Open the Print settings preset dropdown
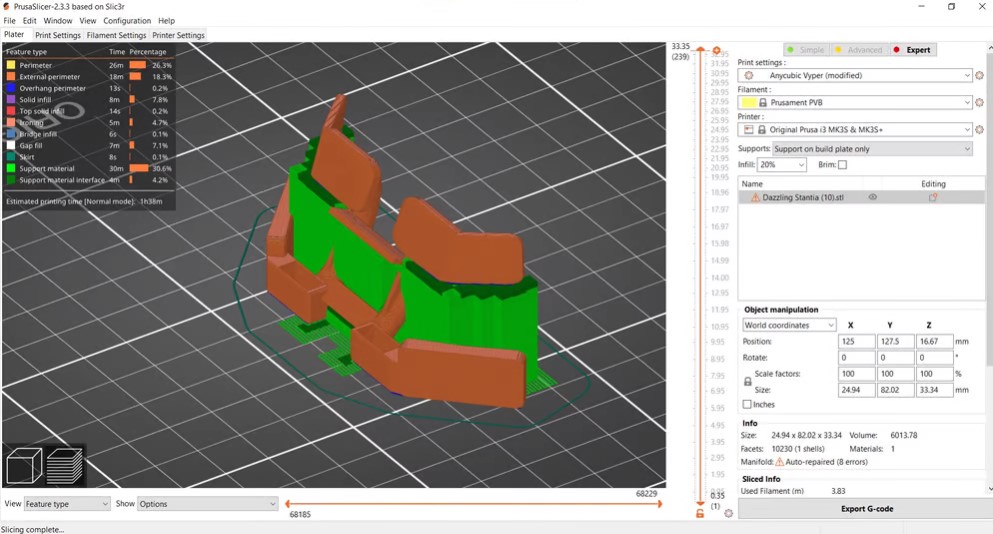The height and width of the screenshot is (534, 993). [x=855, y=75]
